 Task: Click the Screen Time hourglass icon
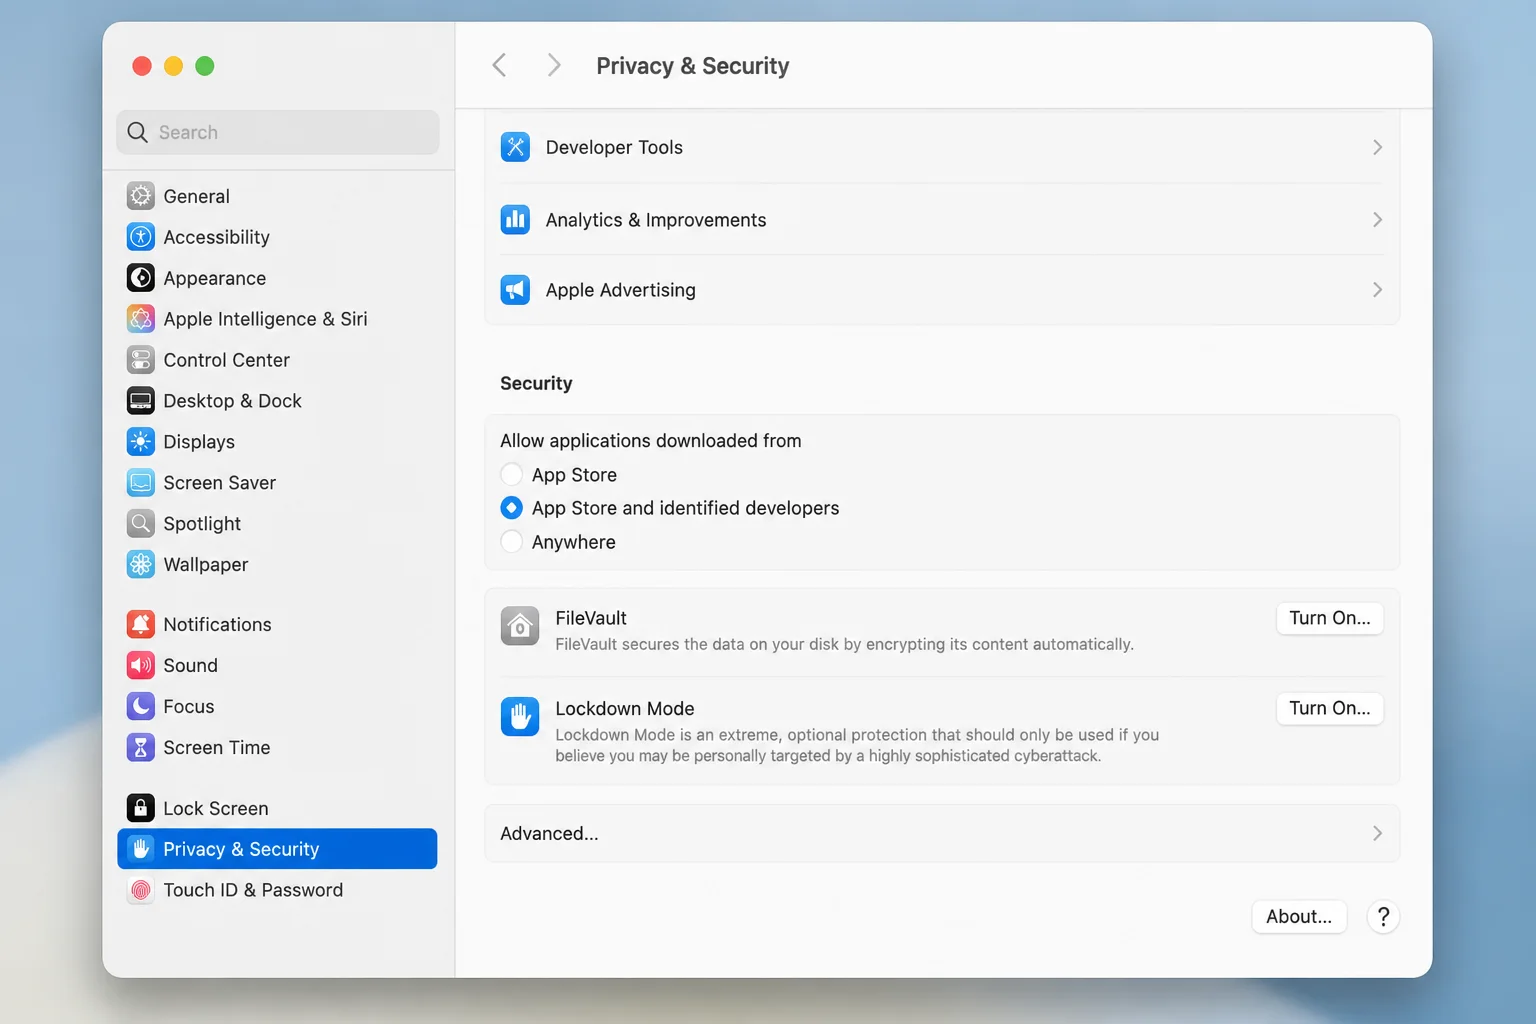141,748
